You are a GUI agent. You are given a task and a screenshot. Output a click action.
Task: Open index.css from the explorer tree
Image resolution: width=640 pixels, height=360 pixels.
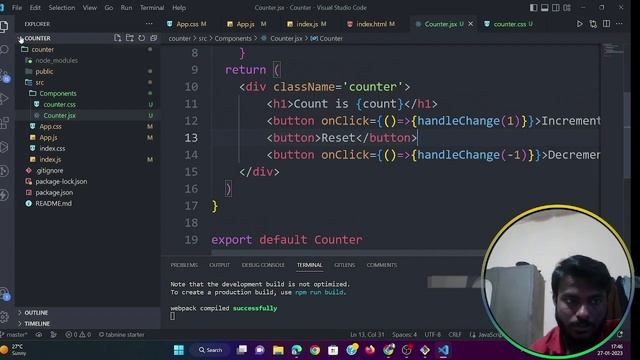click(52, 149)
